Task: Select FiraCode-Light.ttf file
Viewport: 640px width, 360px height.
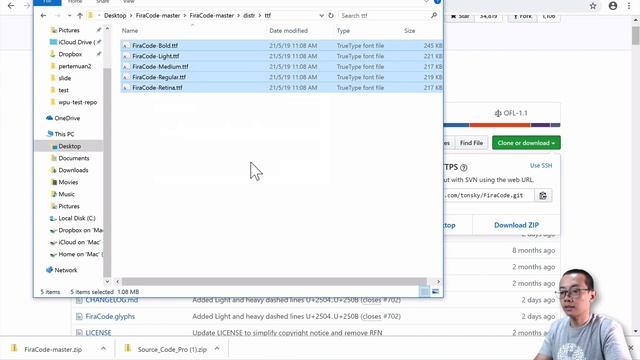Action: point(282,56)
